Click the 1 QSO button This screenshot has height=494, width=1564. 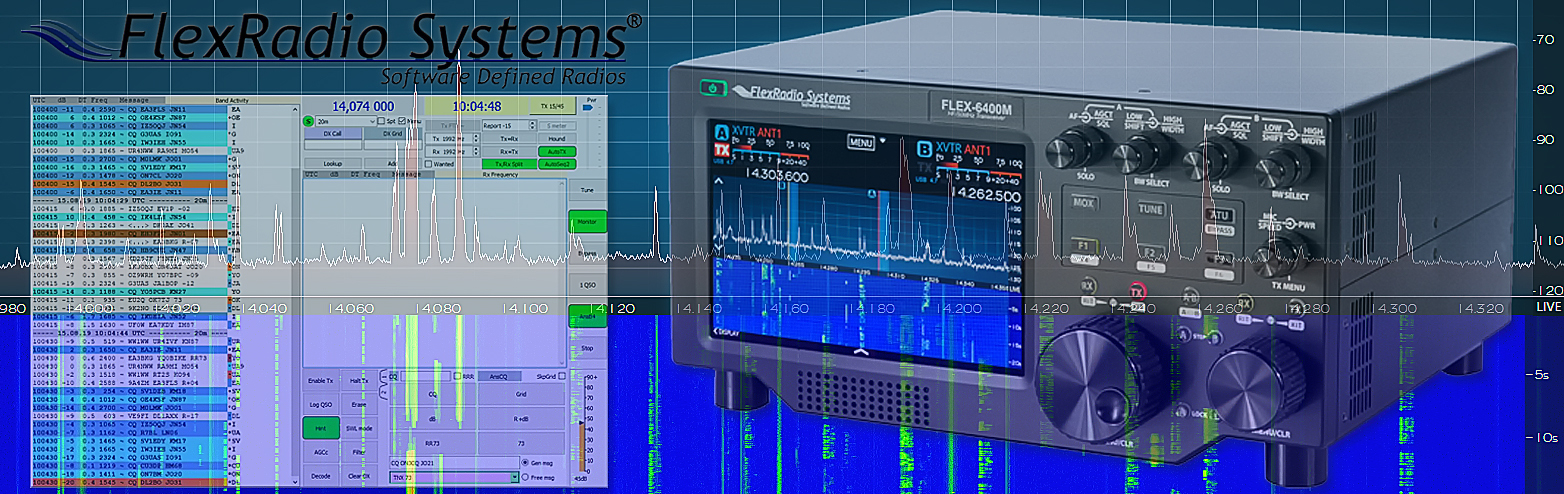click(587, 284)
